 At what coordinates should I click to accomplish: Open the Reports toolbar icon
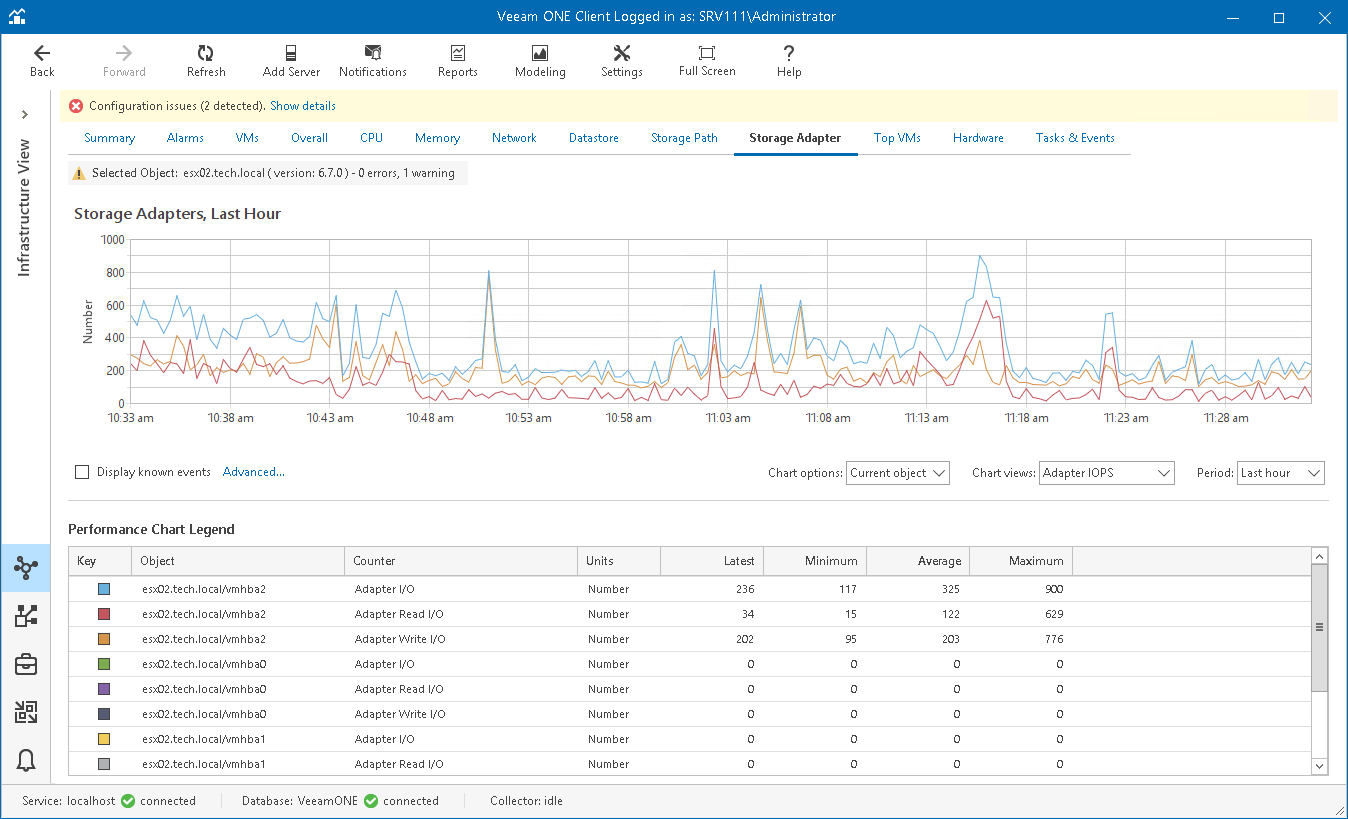tap(457, 60)
